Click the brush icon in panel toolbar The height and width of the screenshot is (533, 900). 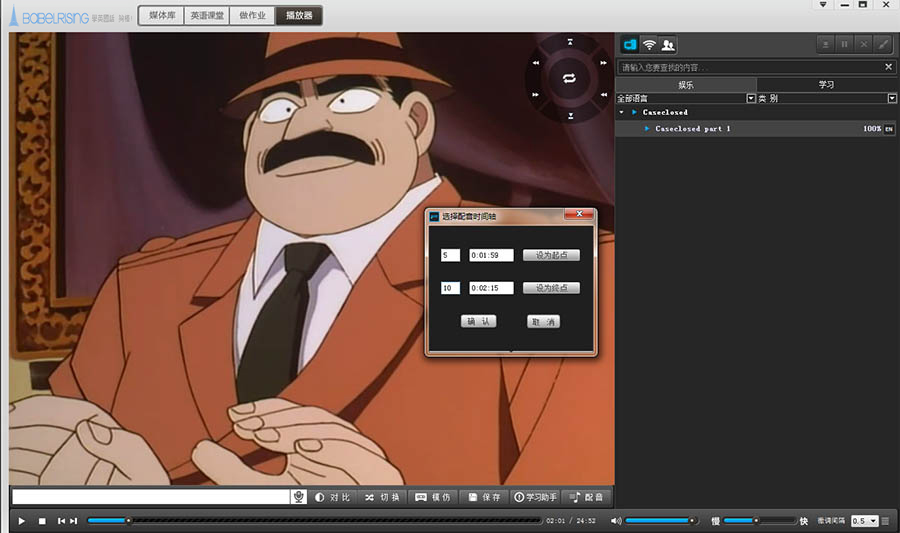[883, 44]
